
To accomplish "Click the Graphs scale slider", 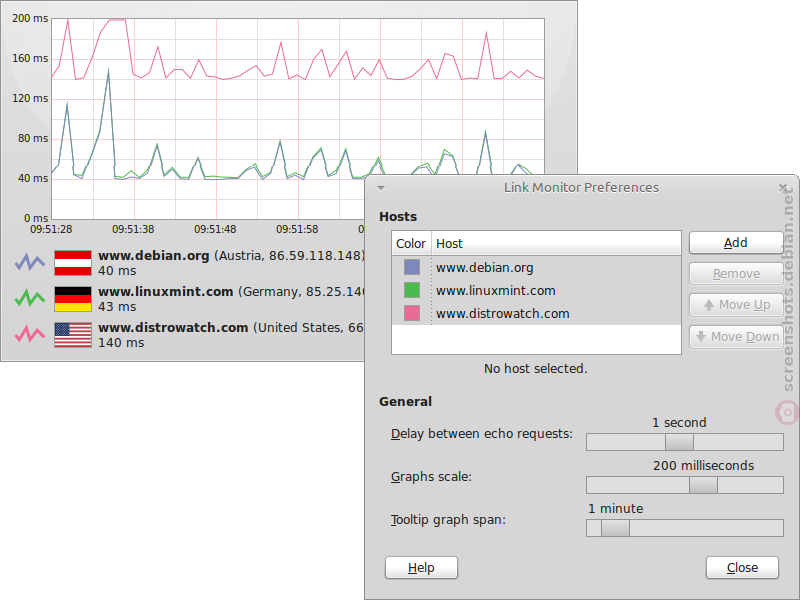I will 685,485.
